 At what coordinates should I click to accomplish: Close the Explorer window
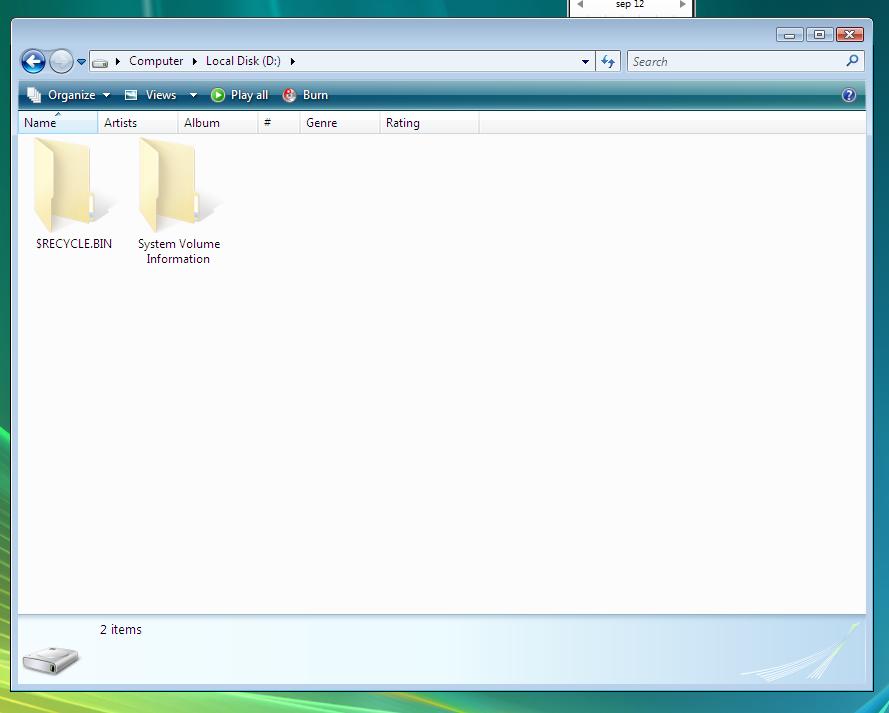(849, 35)
